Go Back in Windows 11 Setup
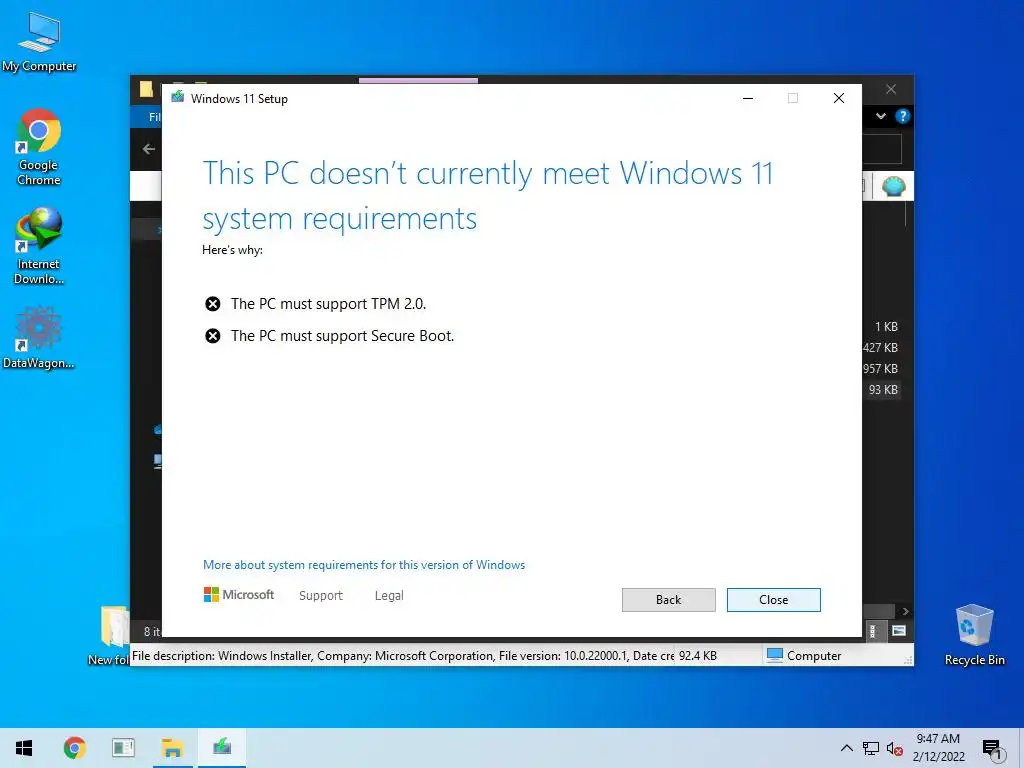Image resolution: width=1024 pixels, height=768 pixels. (x=668, y=600)
